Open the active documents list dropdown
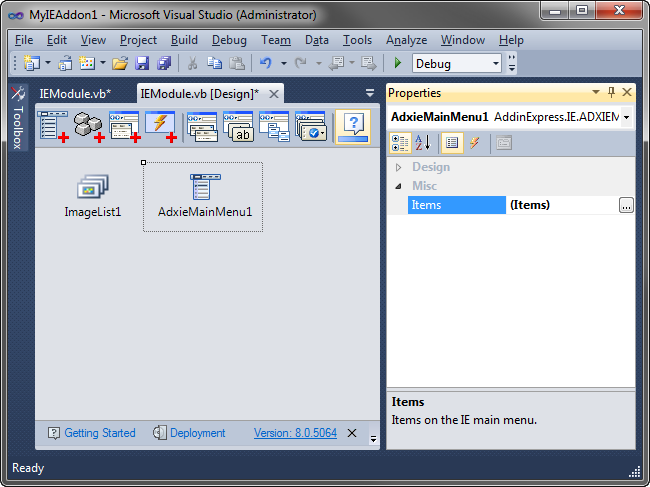The width and height of the screenshot is (650, 487). (370, 93)
